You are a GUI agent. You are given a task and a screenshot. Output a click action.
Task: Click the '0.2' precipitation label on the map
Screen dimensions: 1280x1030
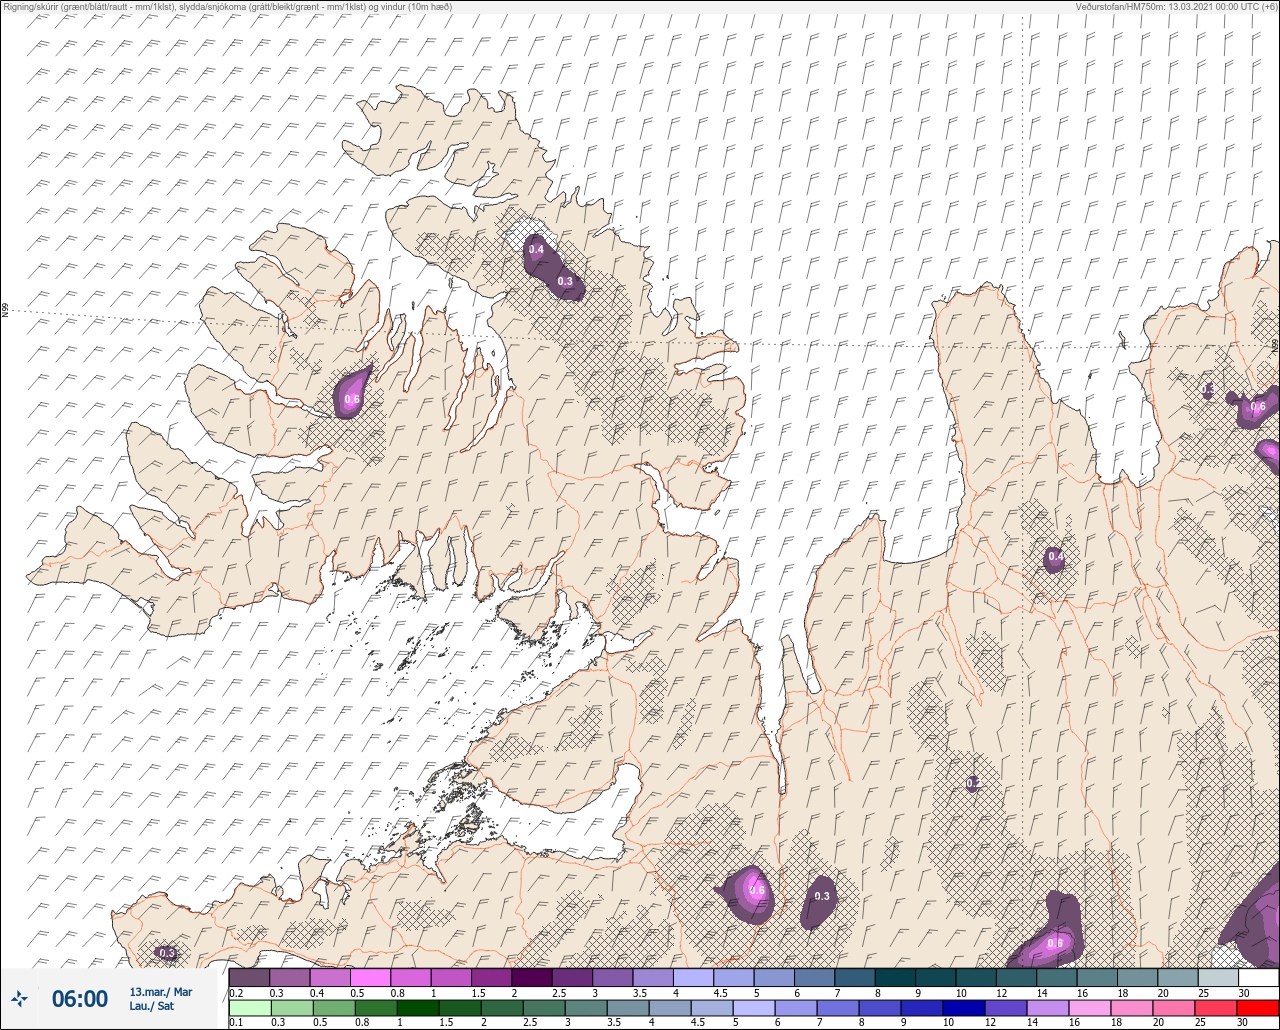(972, 783)
